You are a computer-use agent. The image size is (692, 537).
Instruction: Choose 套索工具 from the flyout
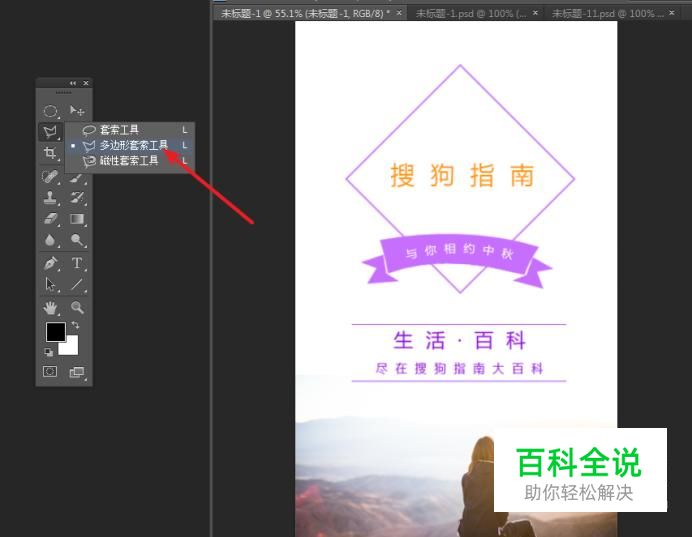[130, 130]
